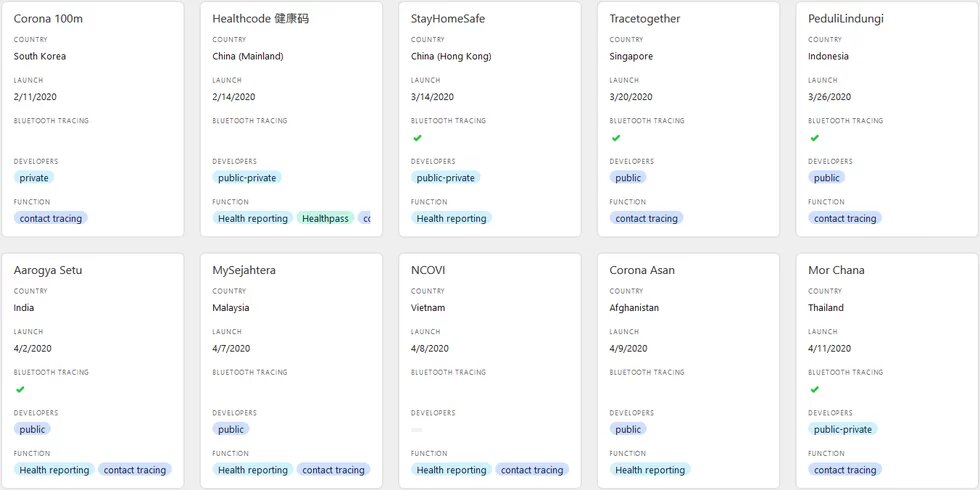Select the Corona Asan card title
This screenshot has width=980, height=490.
pyautogui.click(x=642, y=270)
